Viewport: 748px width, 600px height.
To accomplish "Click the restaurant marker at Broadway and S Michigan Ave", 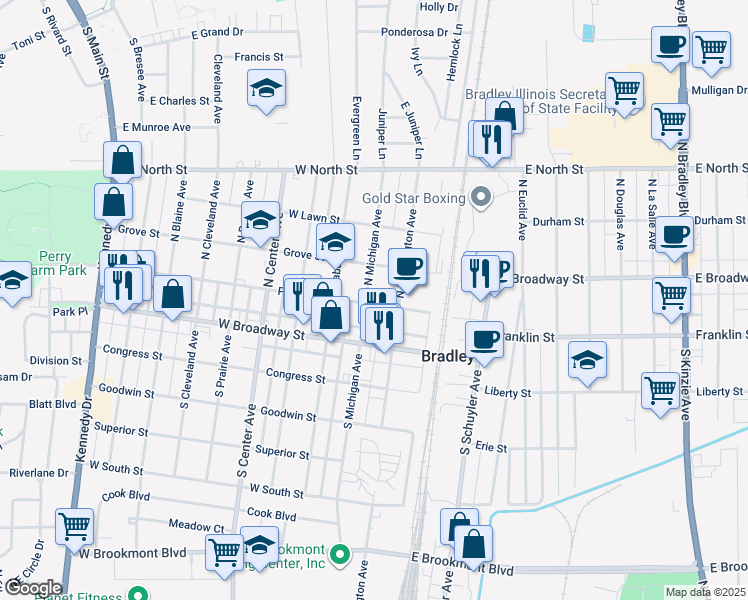I will [x=384, y=327].
